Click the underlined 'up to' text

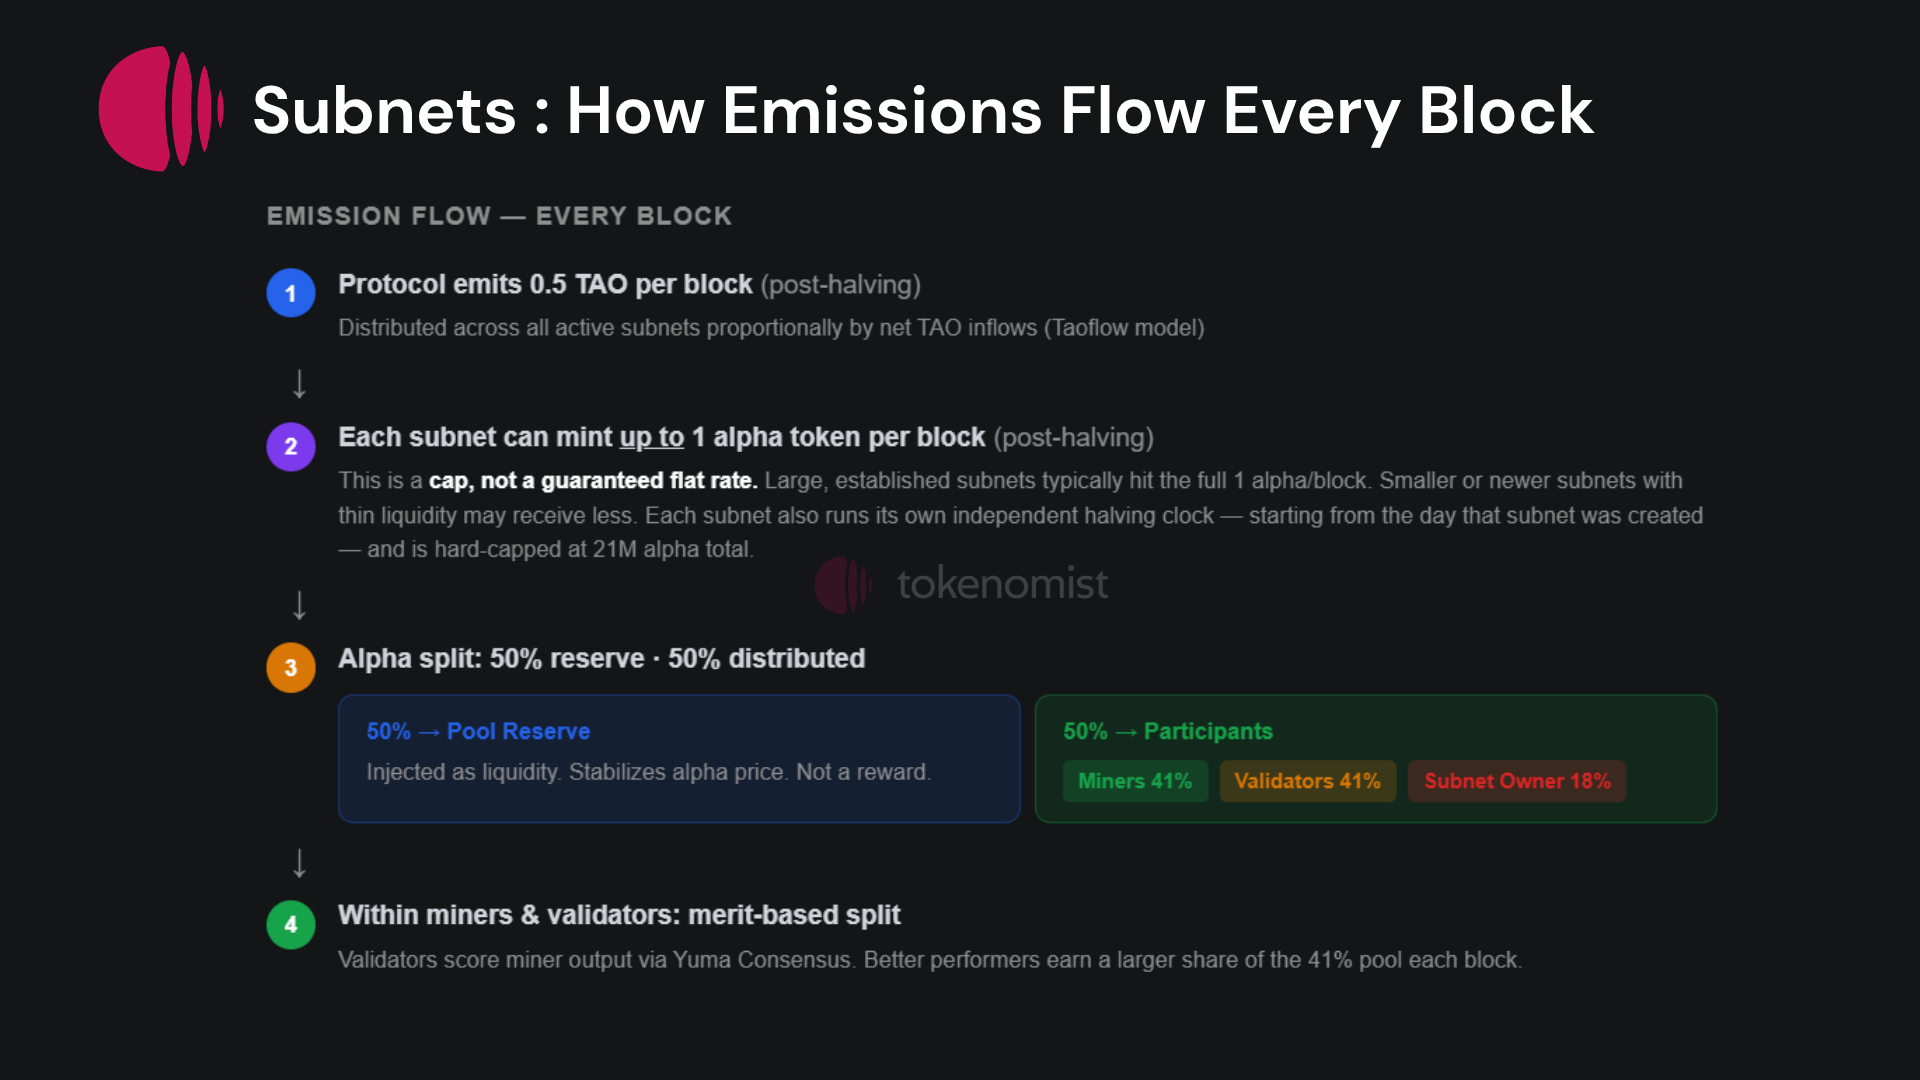[x=651, y=438]
